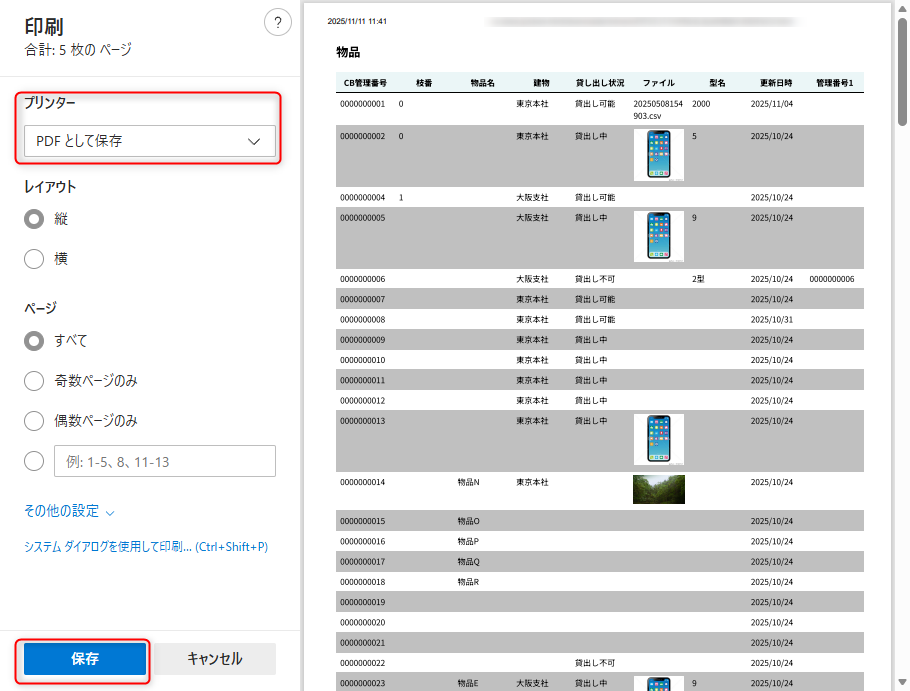
Task: Click forest thumbnail in row 0000000014
Action: (659, 489)
